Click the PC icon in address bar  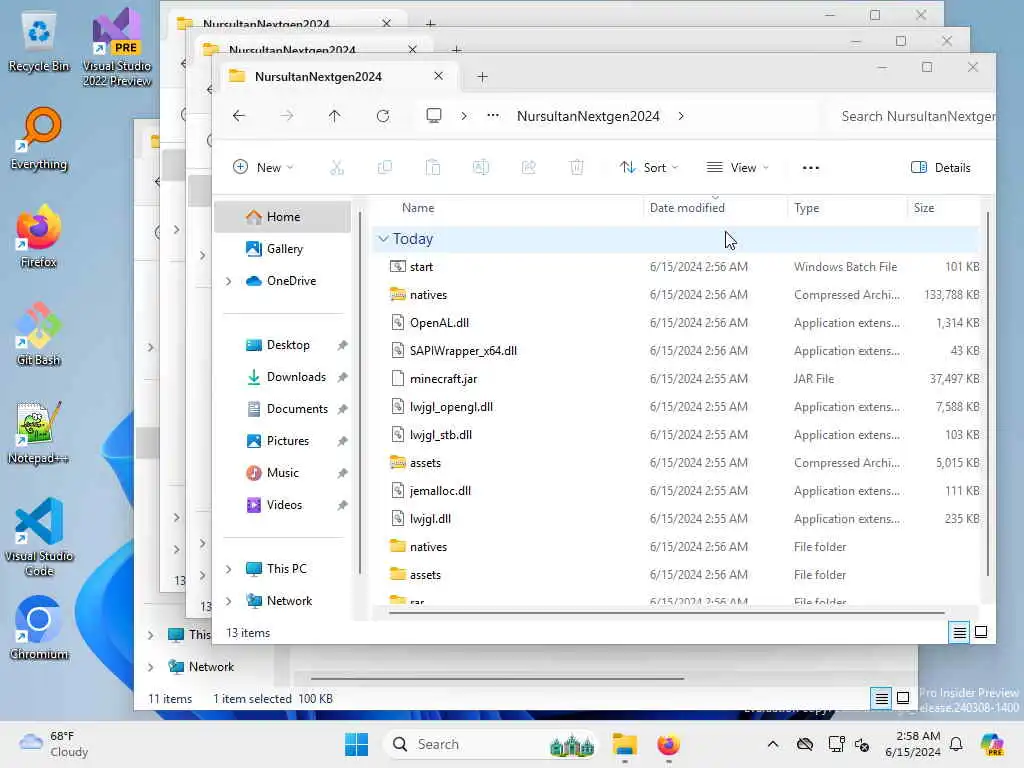pyautogui.click(x=434, y=116)
